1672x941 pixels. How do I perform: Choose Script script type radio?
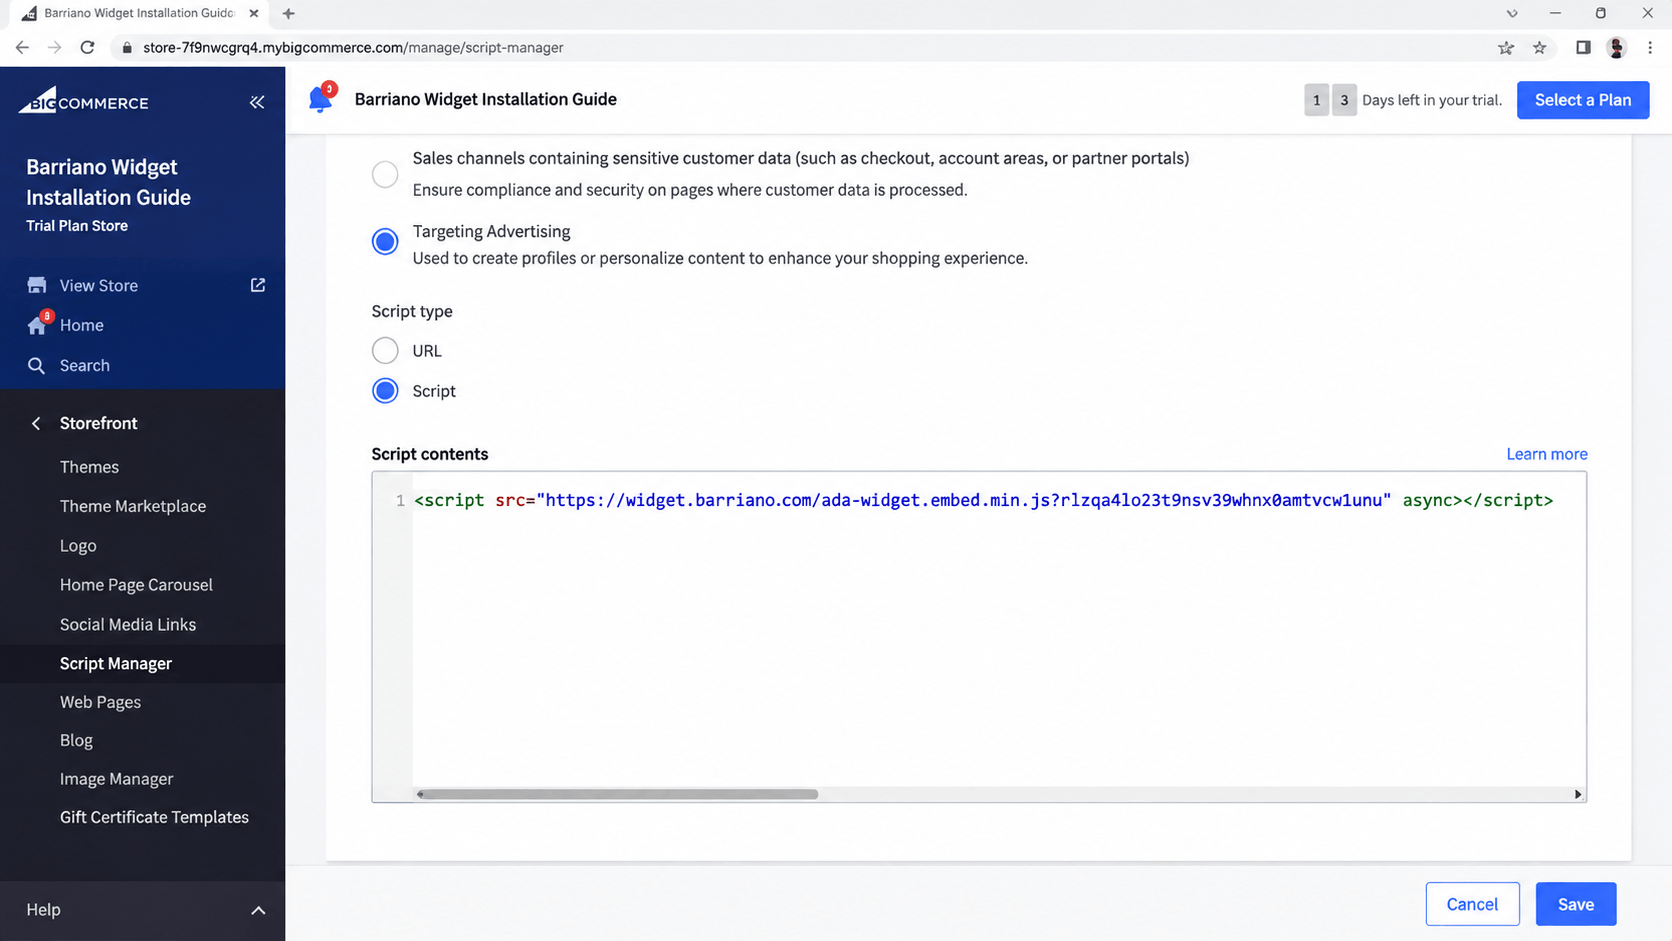[x=385, y=390]
